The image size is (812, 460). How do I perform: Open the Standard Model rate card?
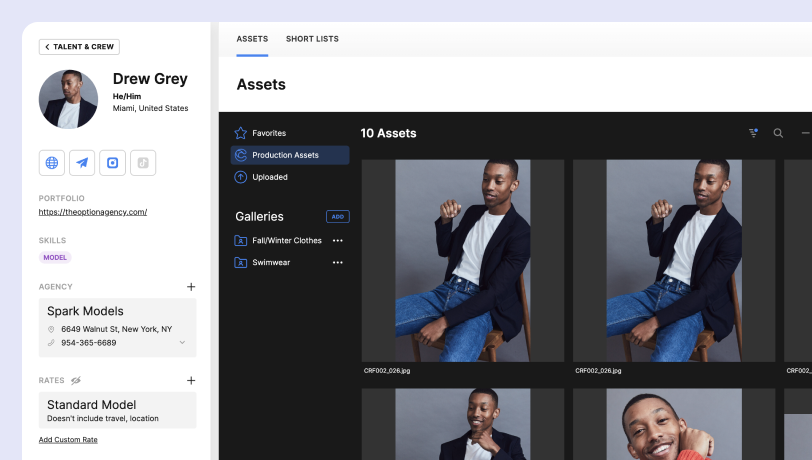point(118,410)
